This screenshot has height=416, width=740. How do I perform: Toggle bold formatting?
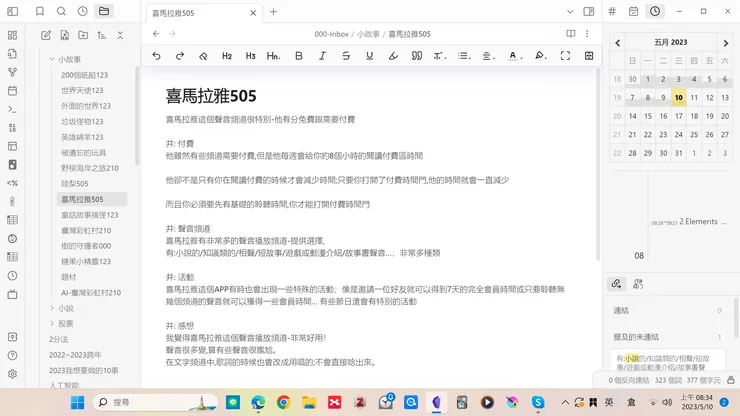click(299, 56)
